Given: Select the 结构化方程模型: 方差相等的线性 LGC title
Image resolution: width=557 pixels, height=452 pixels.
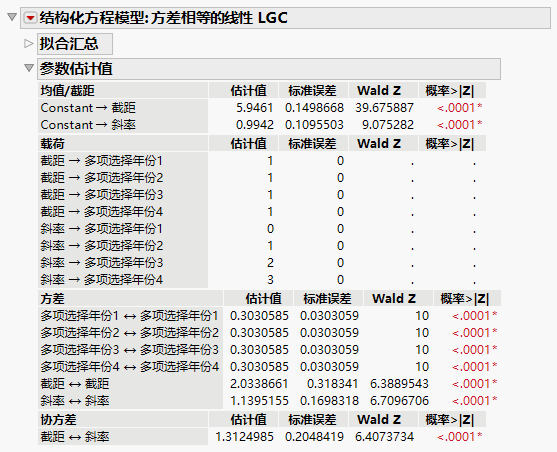Looking at the screenshot, I should (x=163, y=18).
